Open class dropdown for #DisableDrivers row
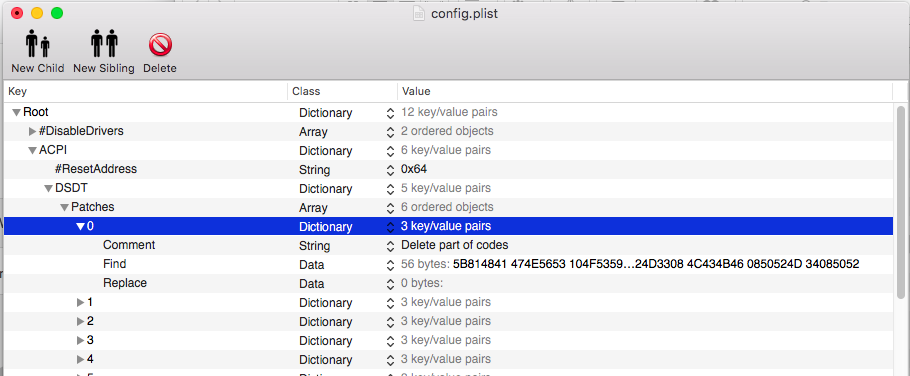Image resolution: width=910 pixels, height=376 pixels. click(390, 132)
